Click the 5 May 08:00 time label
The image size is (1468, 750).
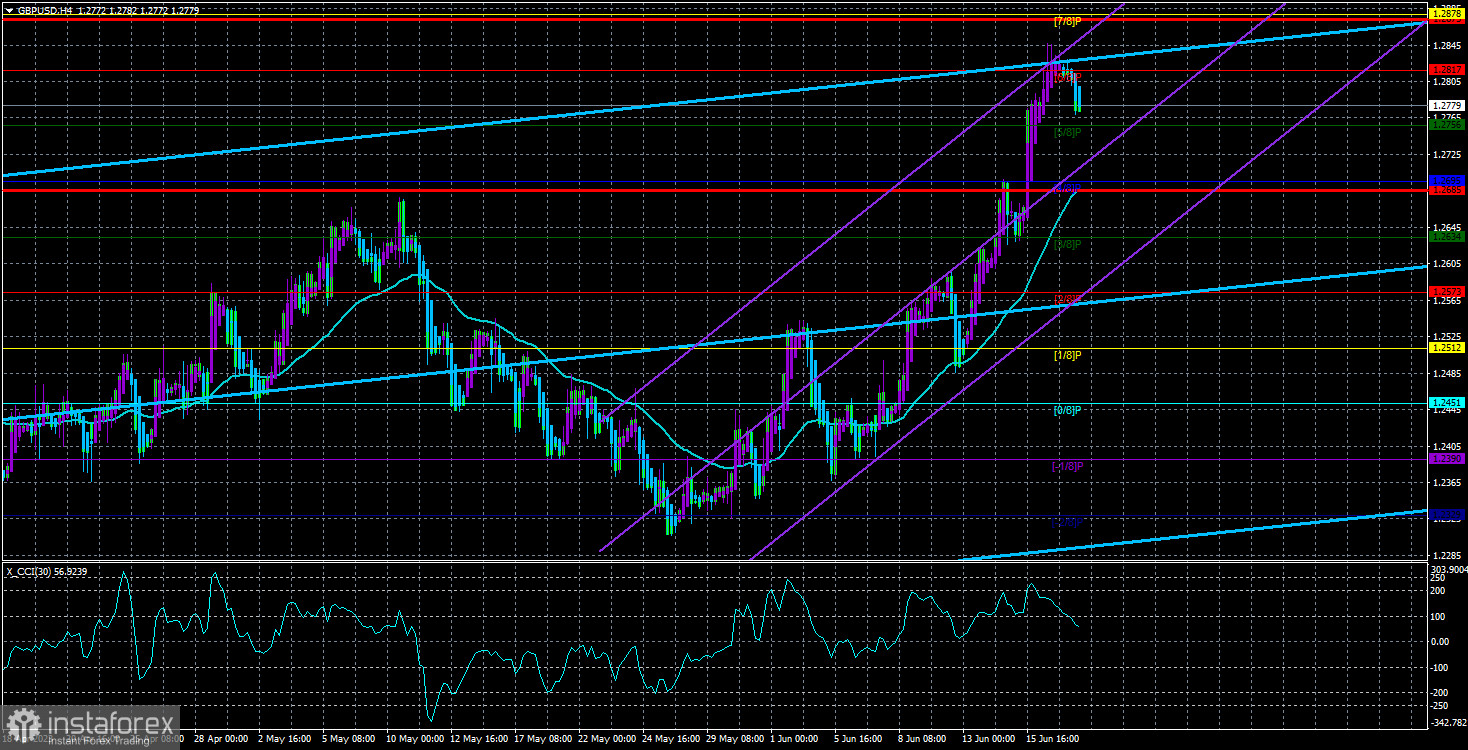pyautogui.click(x=349, y=740)
